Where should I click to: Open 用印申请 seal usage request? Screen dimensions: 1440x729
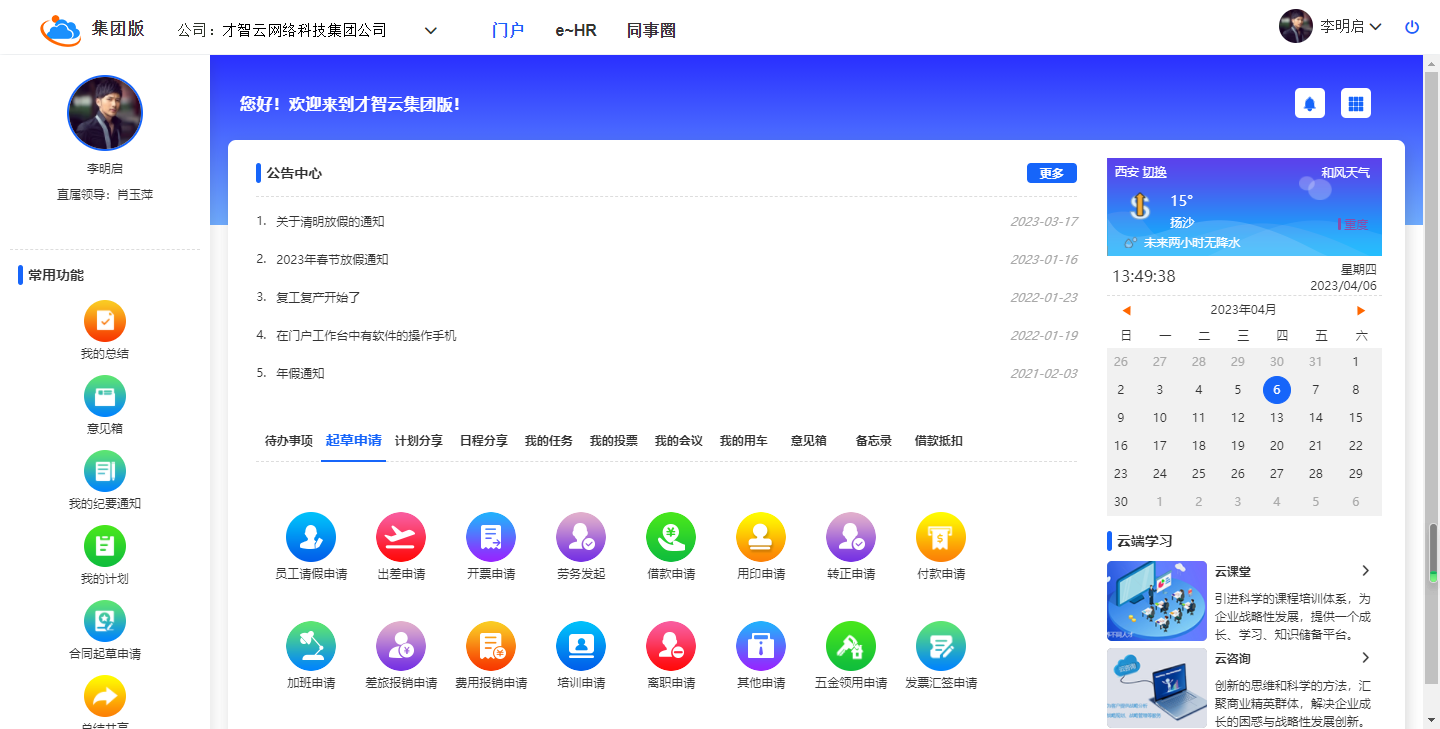point(760,536)
